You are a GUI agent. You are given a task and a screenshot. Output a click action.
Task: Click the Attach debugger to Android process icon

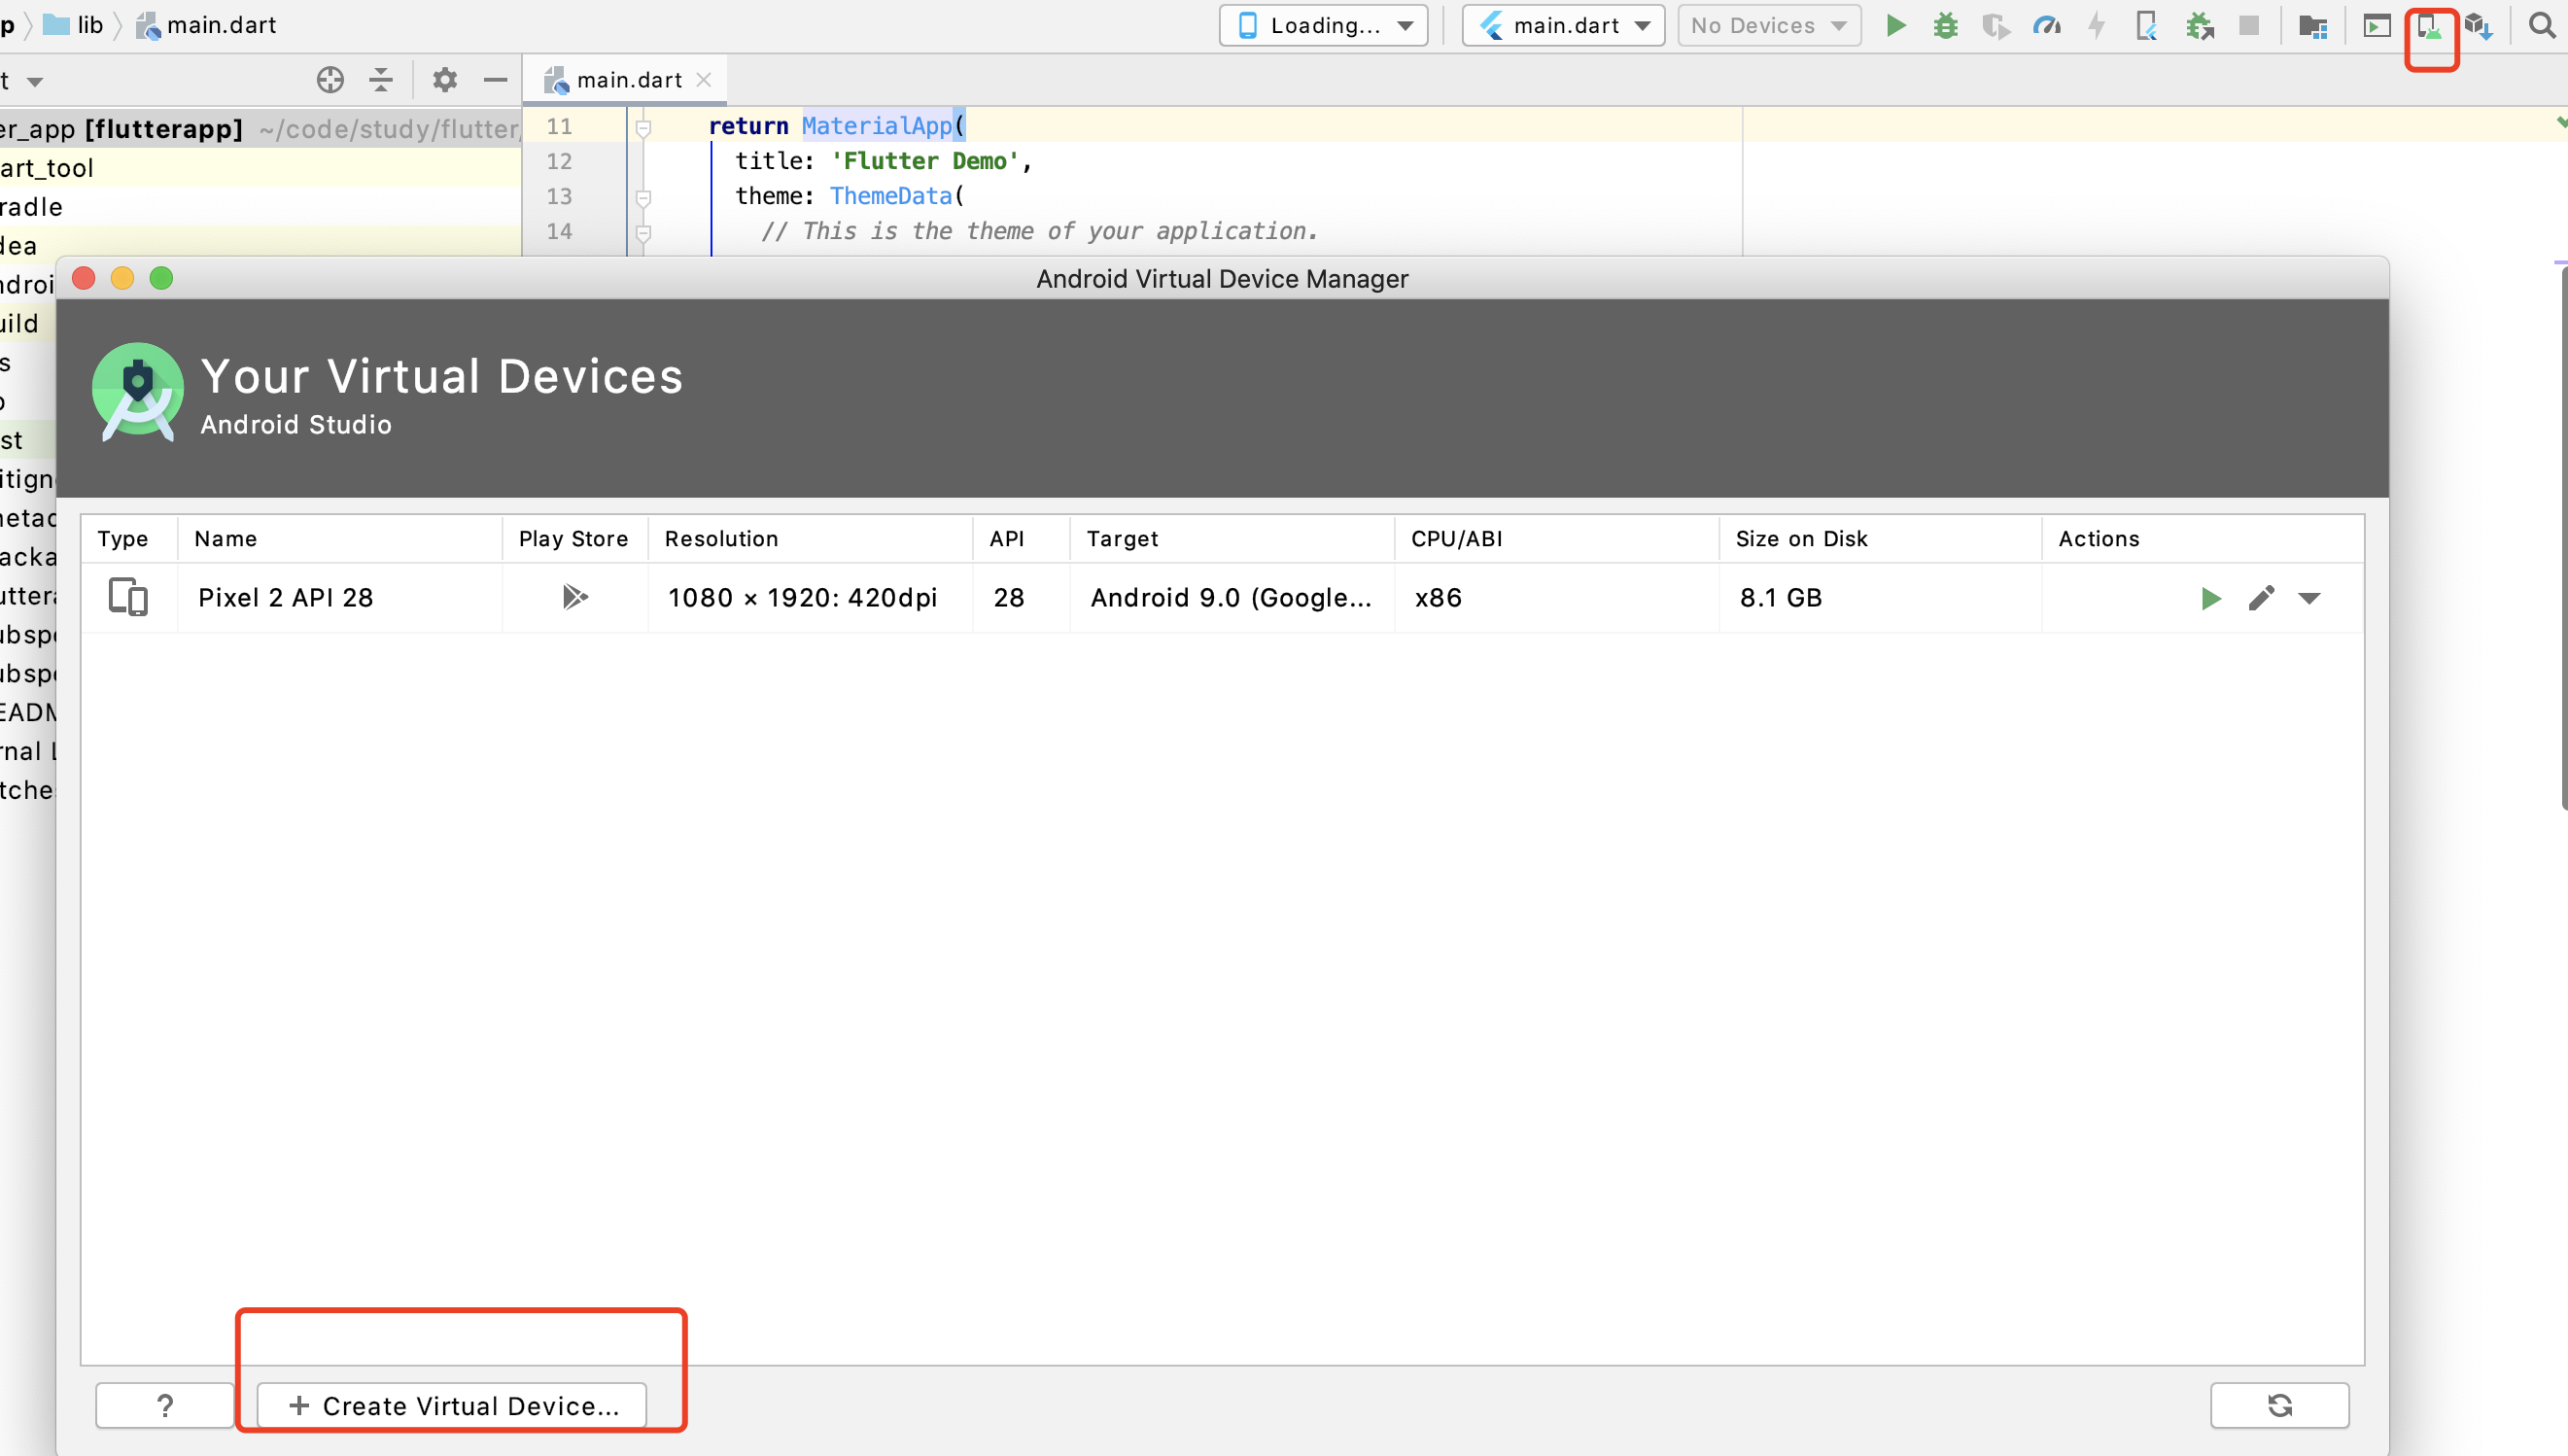(2199, 25)
